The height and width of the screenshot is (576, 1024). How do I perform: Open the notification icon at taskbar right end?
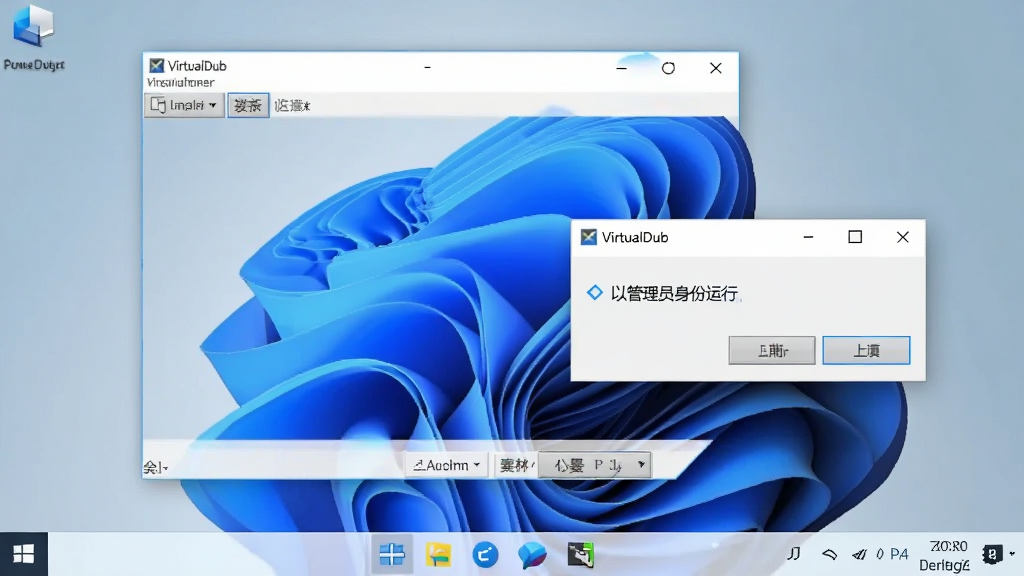[x=992, y=554]
